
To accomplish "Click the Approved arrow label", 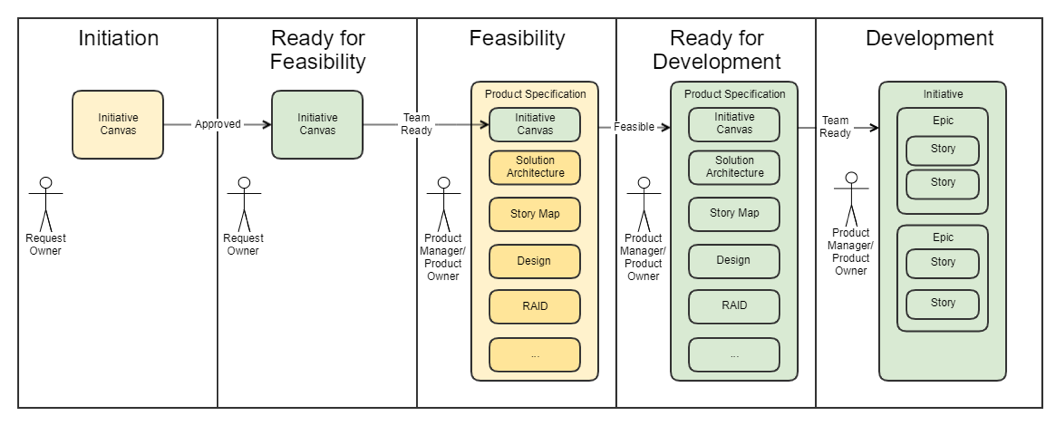I will coord(218,124).
